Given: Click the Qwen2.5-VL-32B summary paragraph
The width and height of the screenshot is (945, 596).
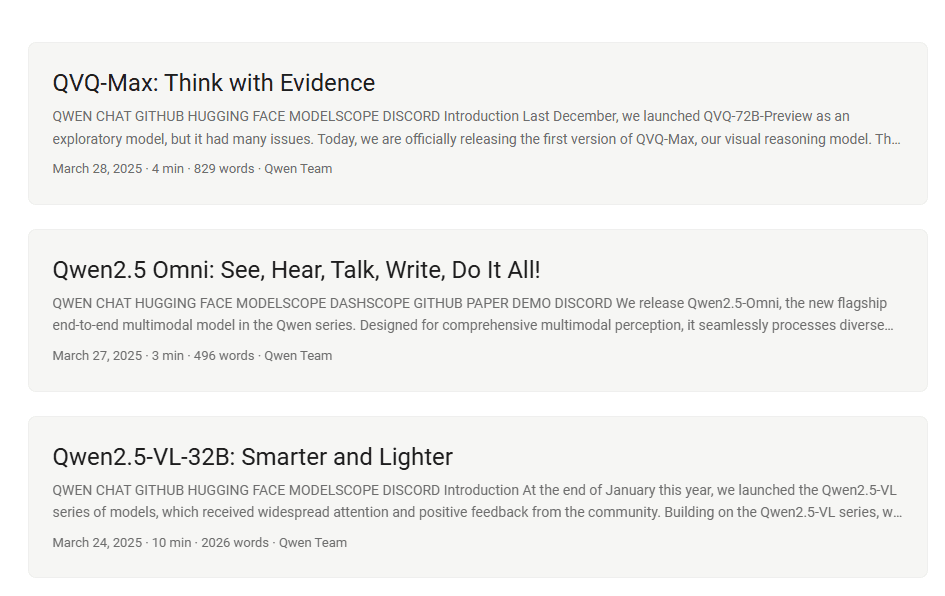Looking at the screenshot, I should click(477, 501).
